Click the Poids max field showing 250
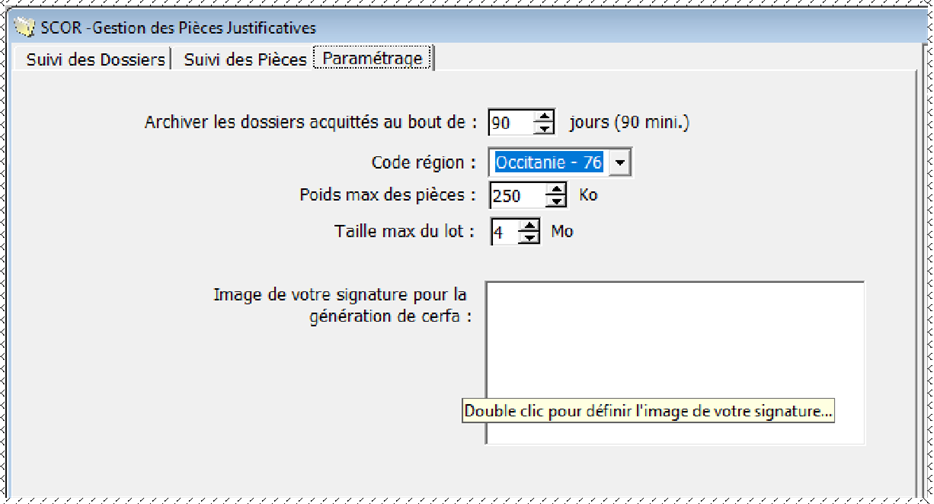This screenshot has height=504, width=934. click(518, 195)
